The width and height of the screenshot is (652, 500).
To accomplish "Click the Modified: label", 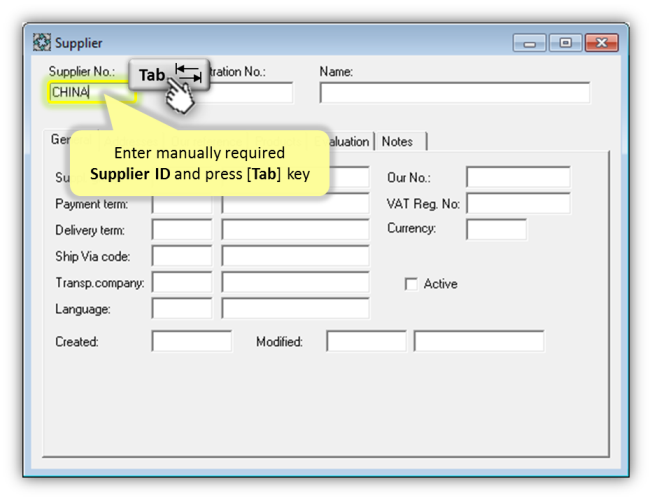I will coord(279,342).
